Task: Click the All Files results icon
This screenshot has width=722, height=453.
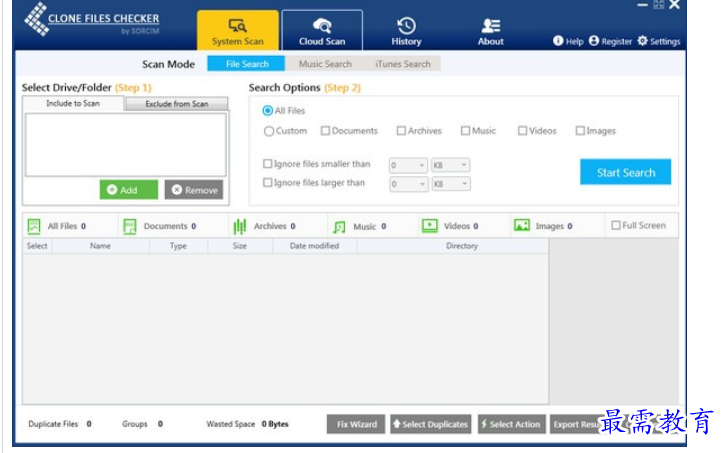Action: (x=34, y=226)
